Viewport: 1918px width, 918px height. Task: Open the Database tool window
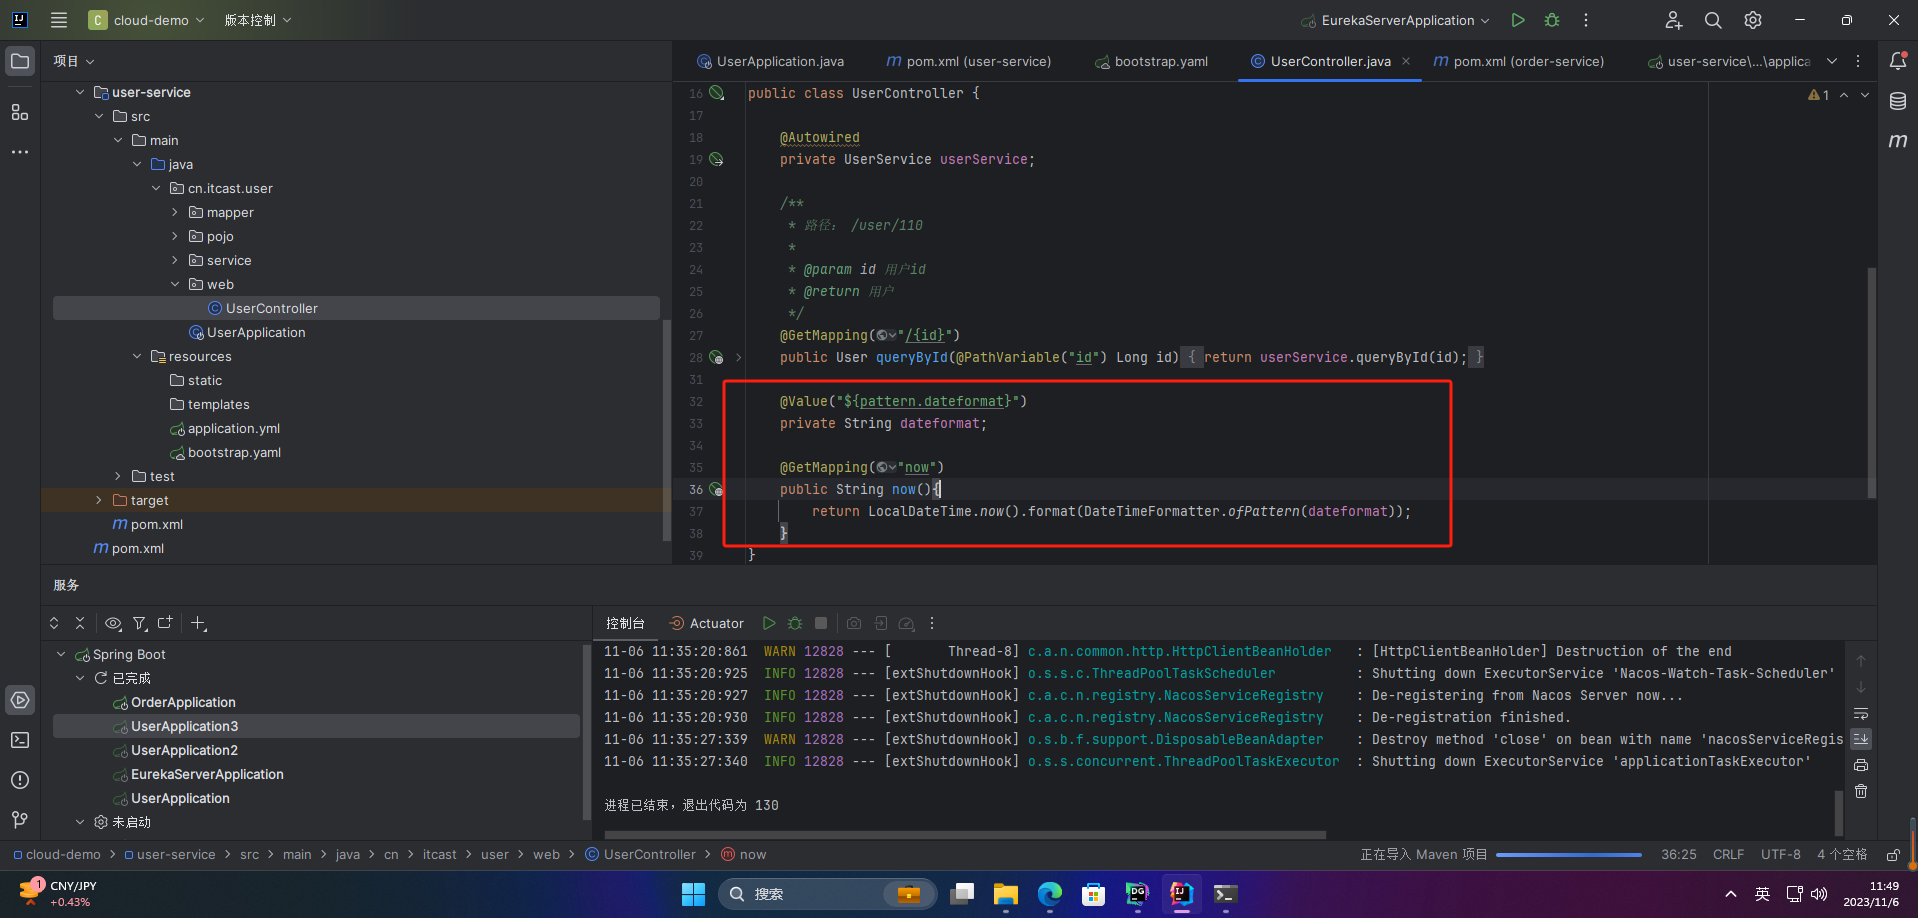(1897, 101)
